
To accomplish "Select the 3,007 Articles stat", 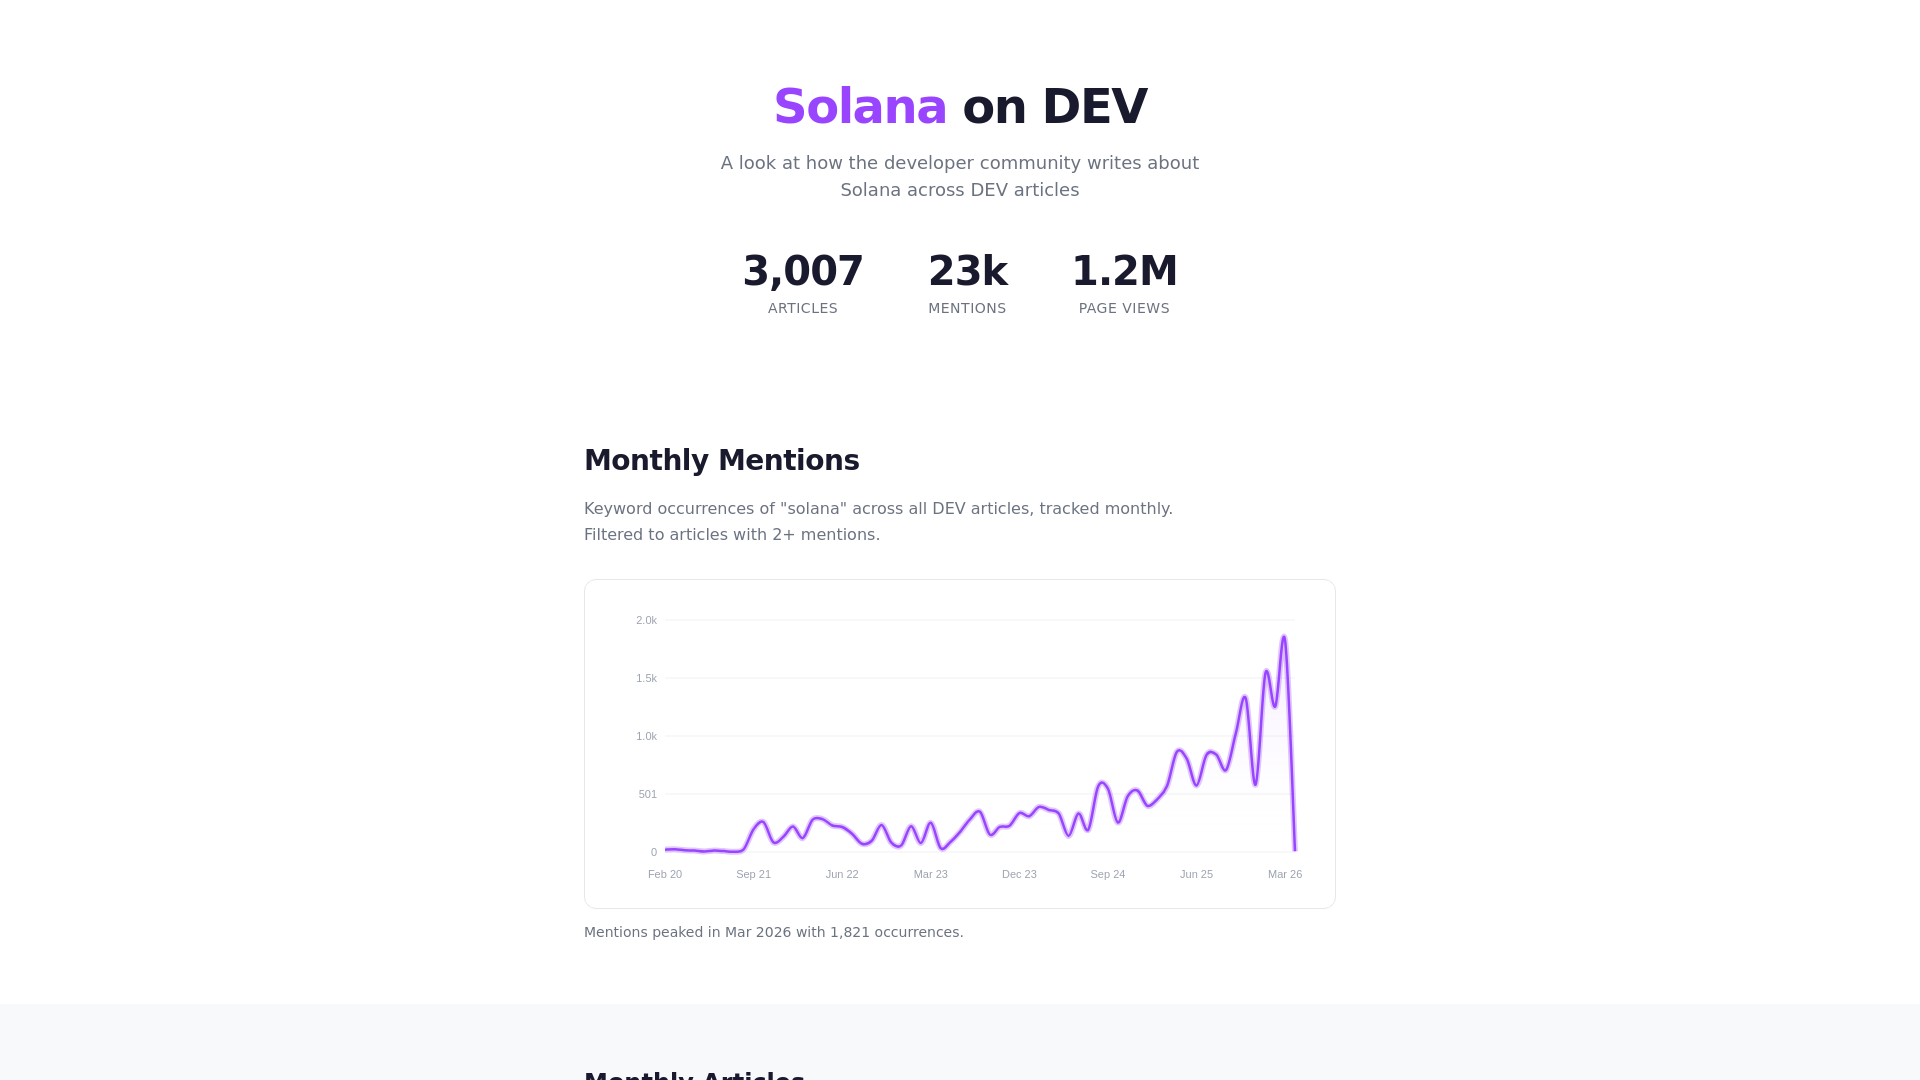I will click(x=802, y=283).
